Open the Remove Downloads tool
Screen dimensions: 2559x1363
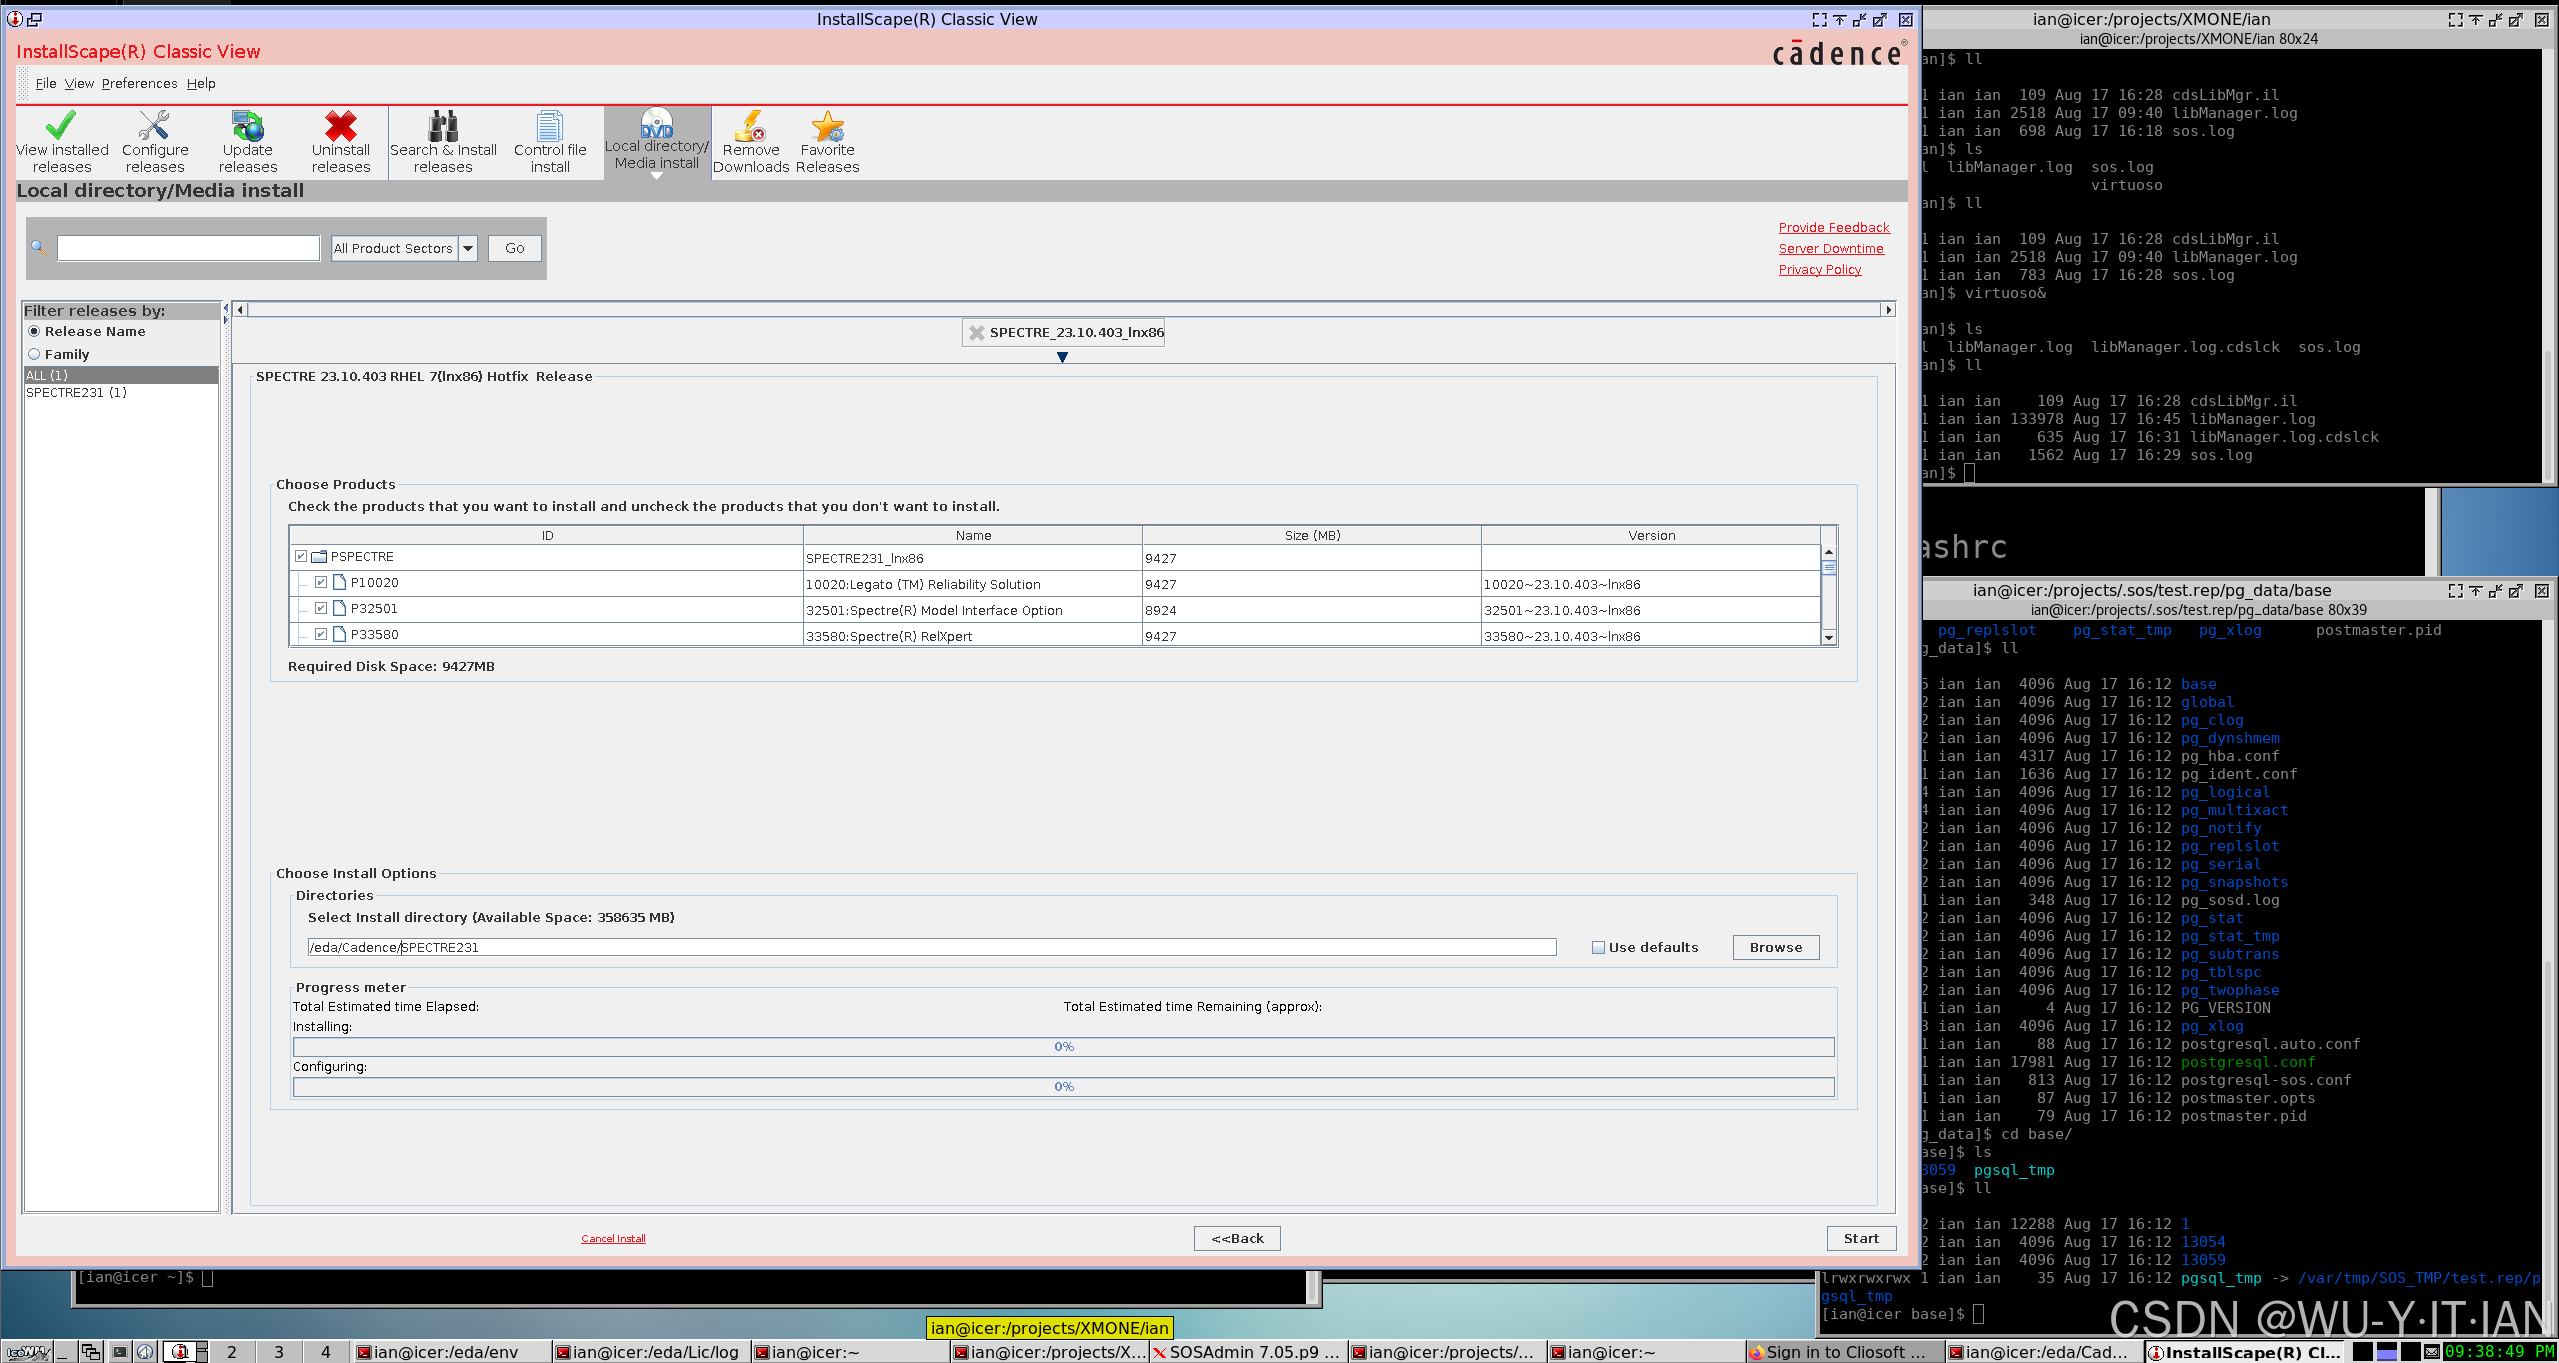[750, 126]
